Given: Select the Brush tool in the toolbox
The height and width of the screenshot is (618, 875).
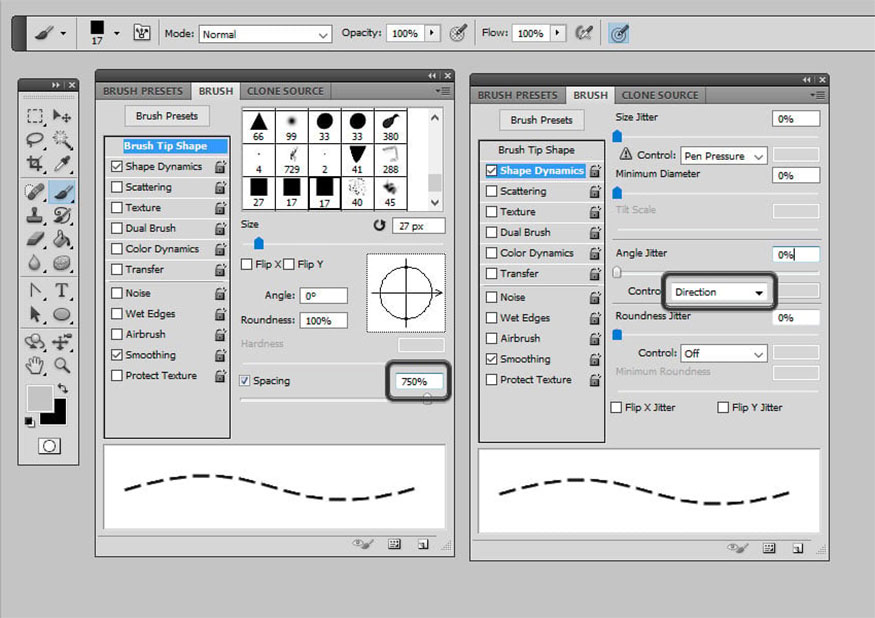Looking at the screenshot, I should point(62,190).
